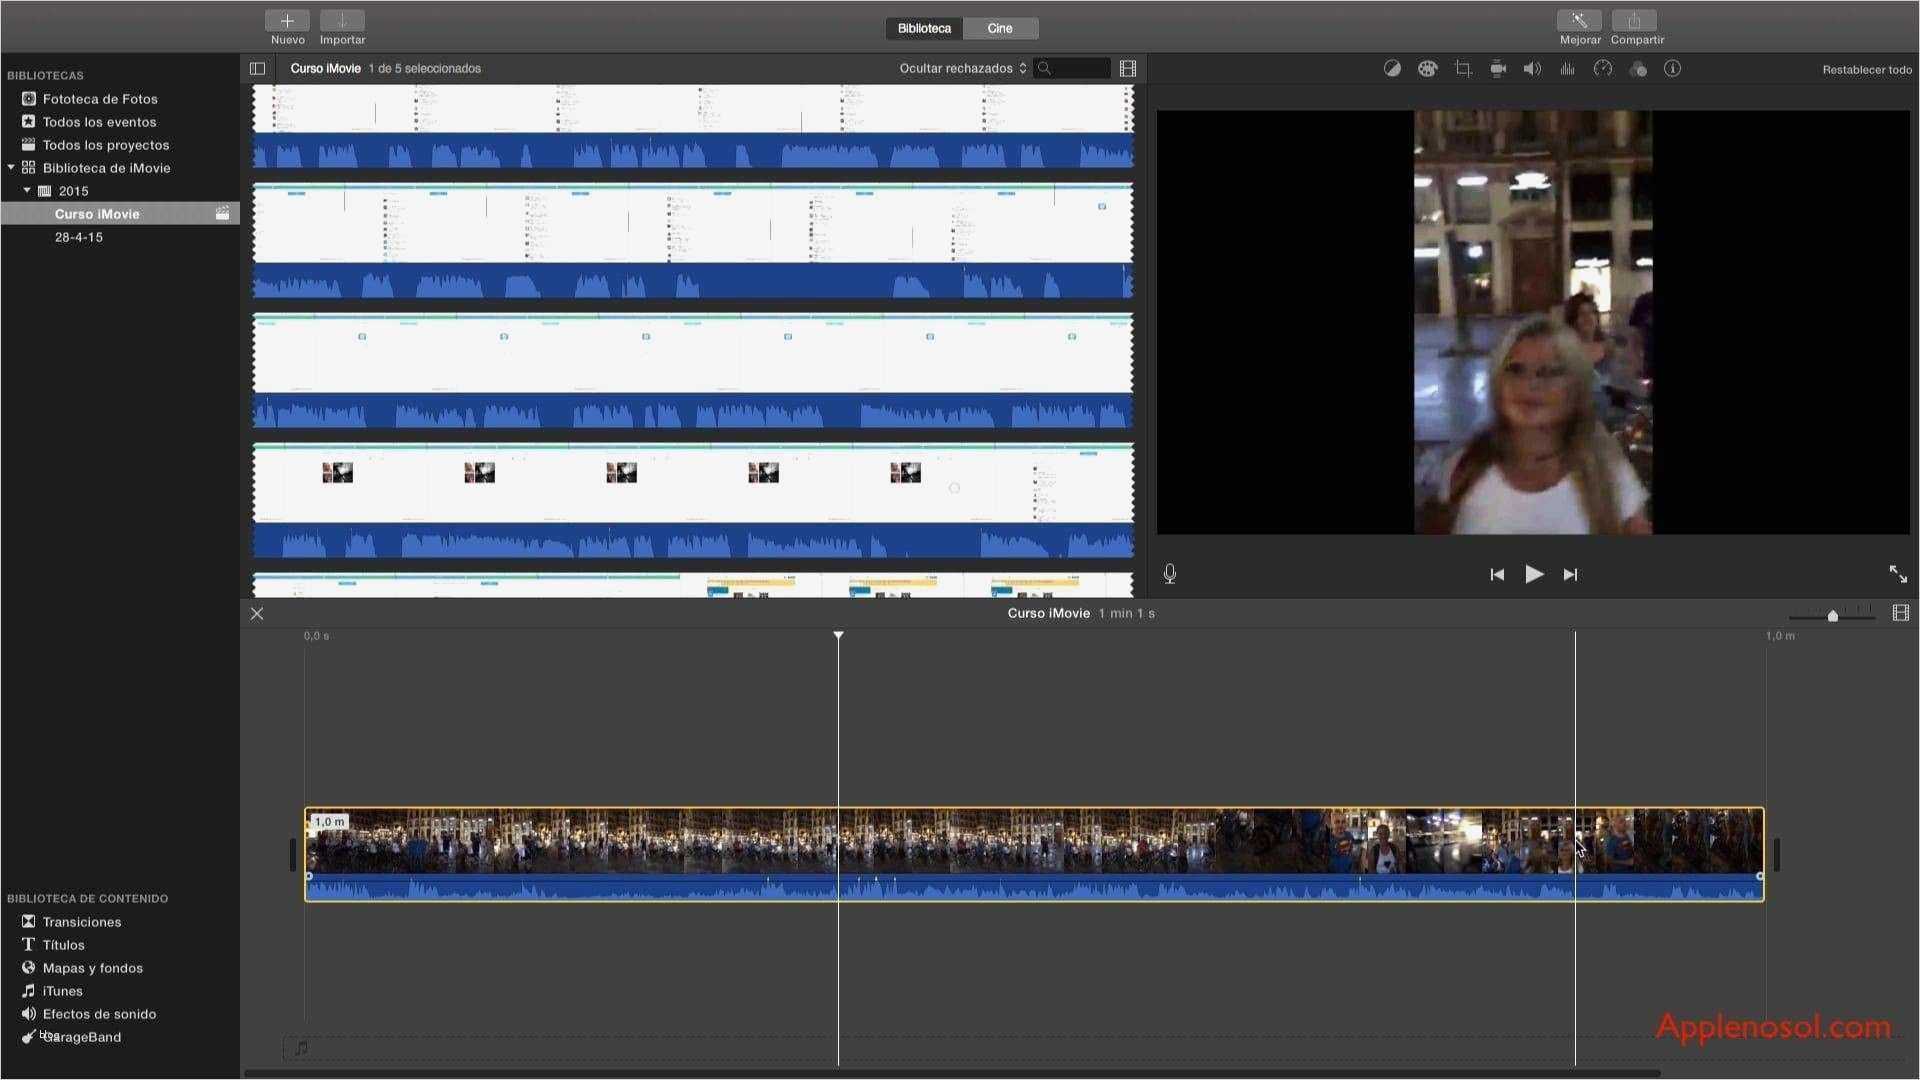Screen dimensions: 1920x1080
Task: Enable fullscreen playback in the viewer
Action: click(x=1898, y=574)
